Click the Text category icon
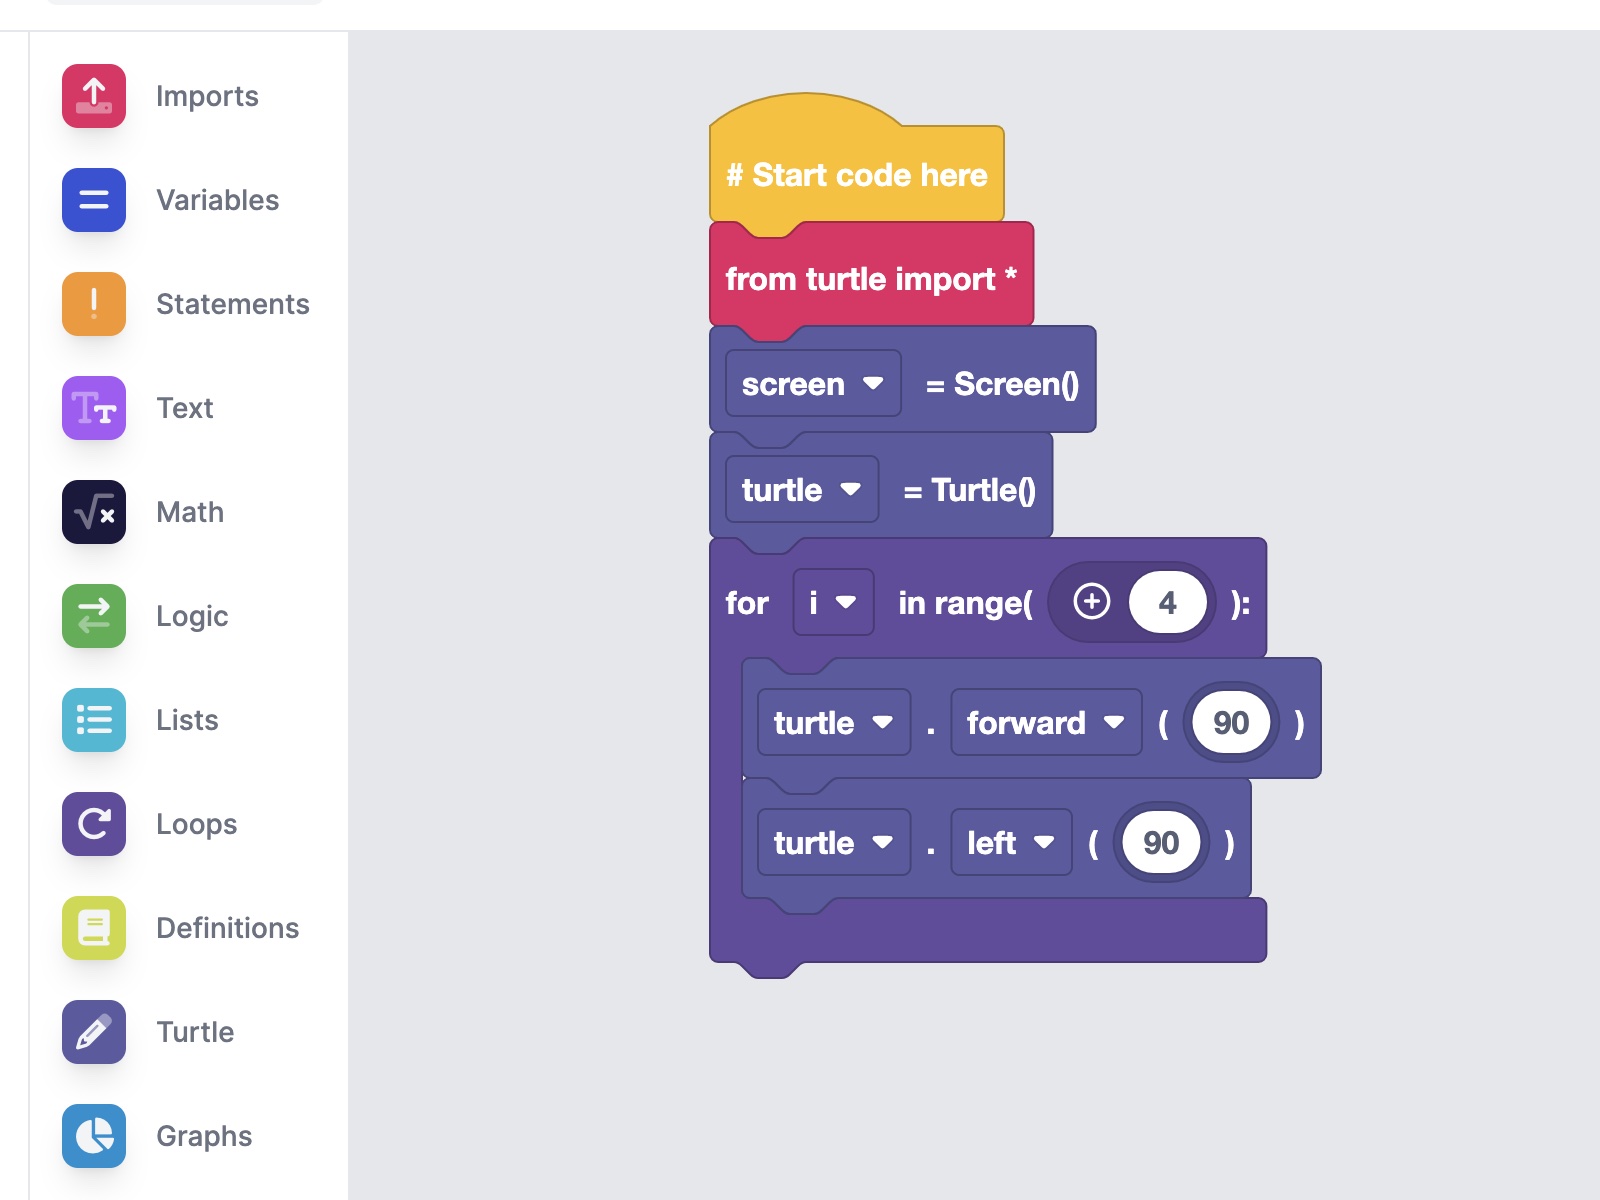1600x1200 pixels. click(x=94, y=408)
